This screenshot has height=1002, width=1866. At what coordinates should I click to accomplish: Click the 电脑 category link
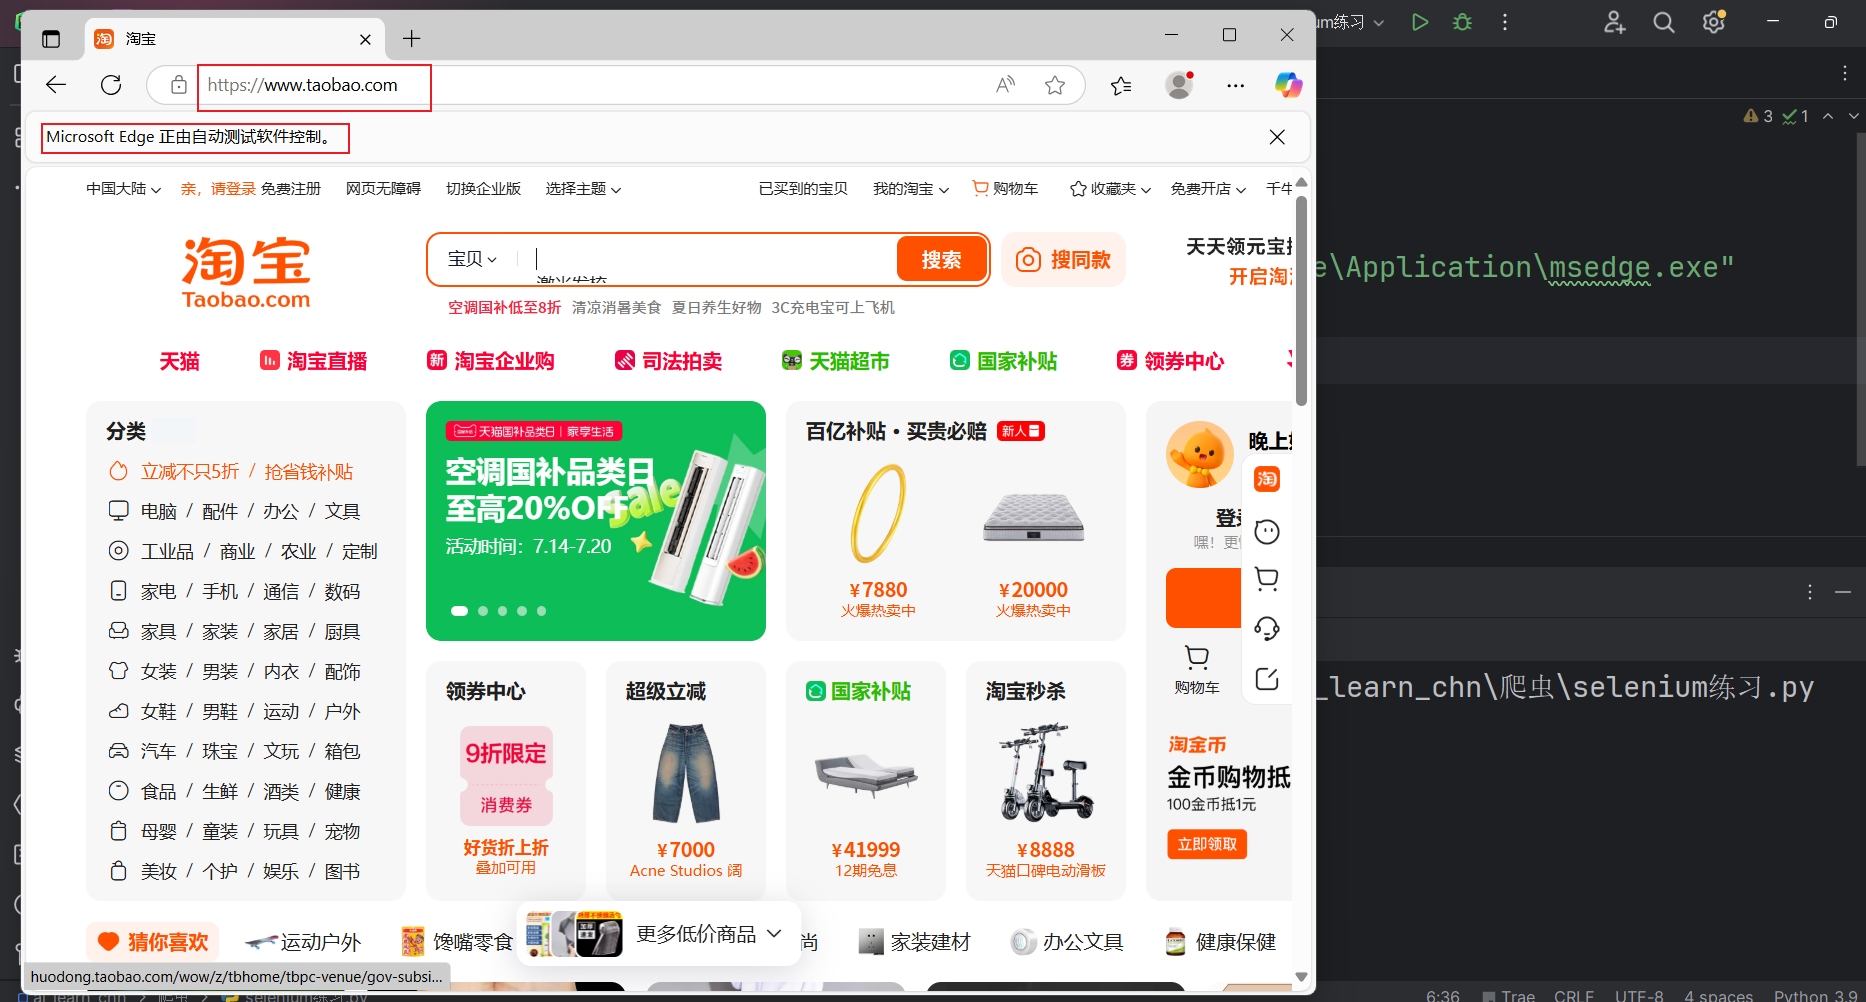159,511
